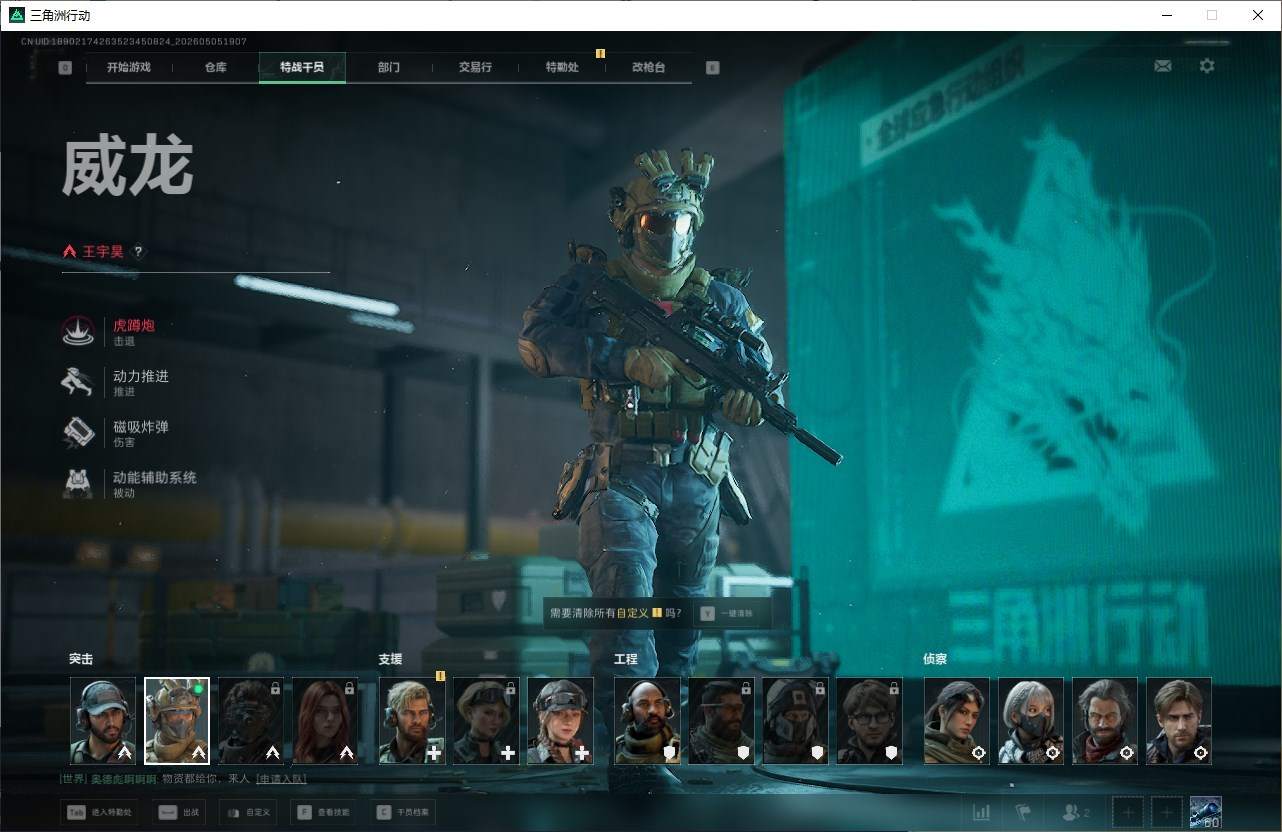This screenshot has width=1282, height=832.
Task: Select locked masked 工程 operator portrait
Action: (x=795, y=721)
